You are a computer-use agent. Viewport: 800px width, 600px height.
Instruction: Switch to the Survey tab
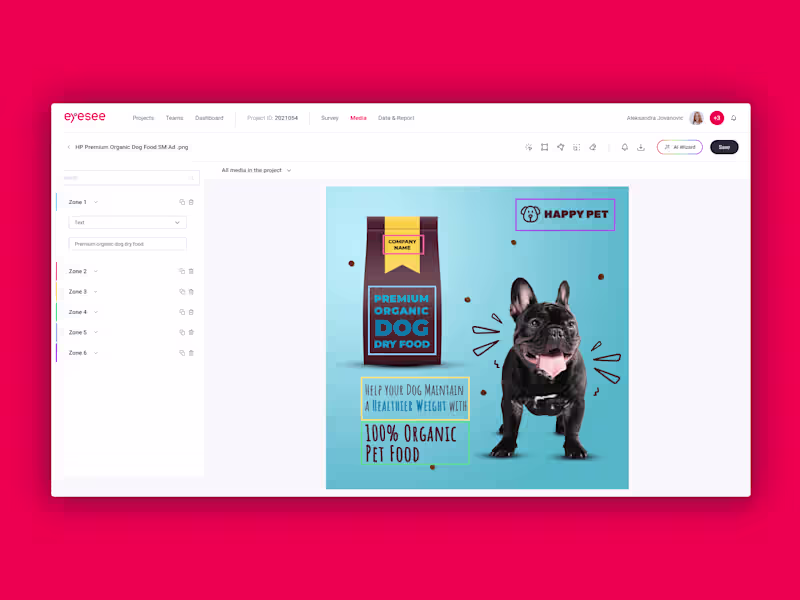[330, 118]
